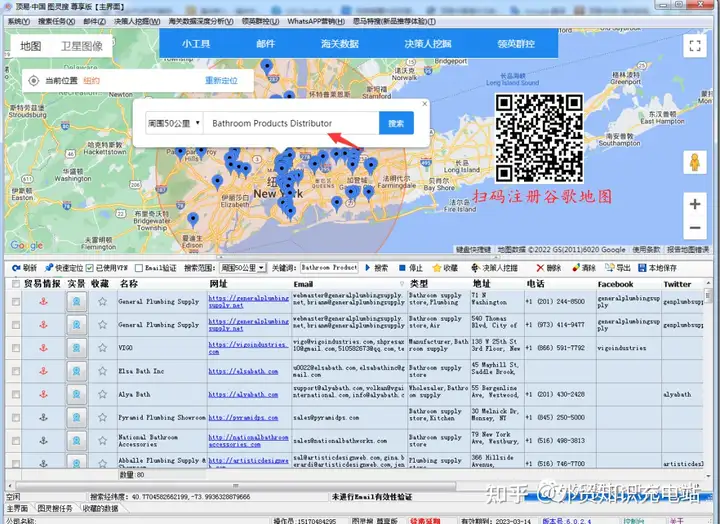720x524 pixels.
Task: Open the Email column filter arrow
Action: click(402, 284)
